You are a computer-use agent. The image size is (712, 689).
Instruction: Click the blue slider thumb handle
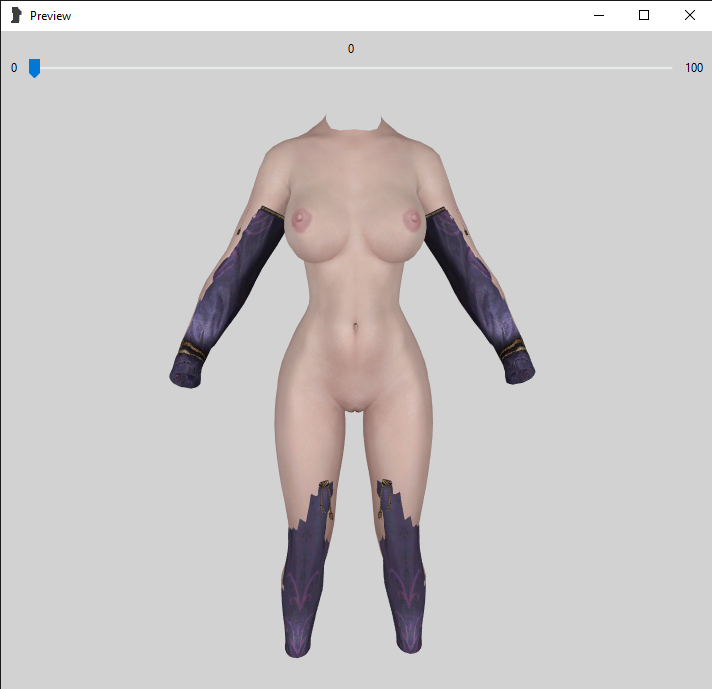coord(34,68)
